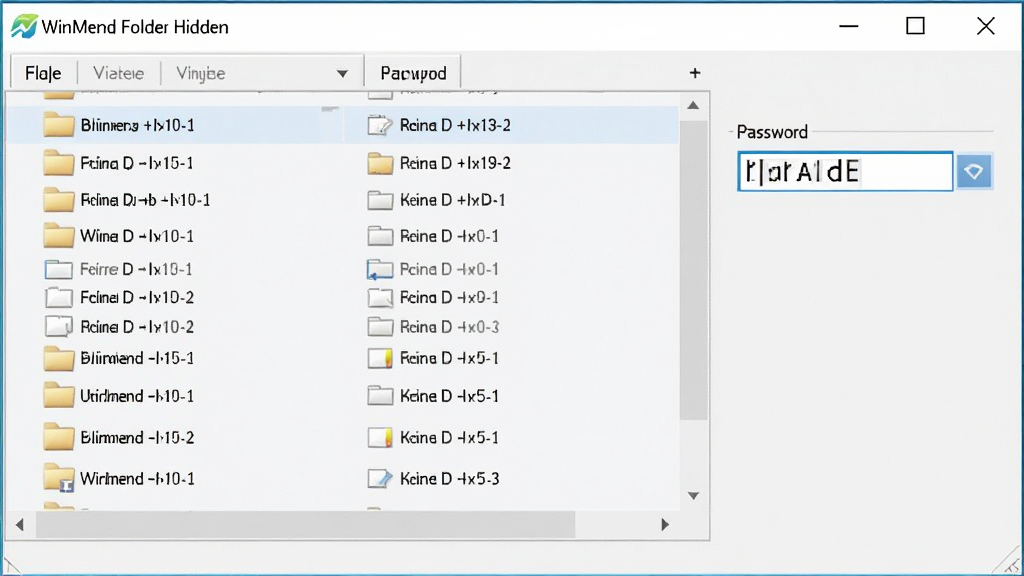Click folder icon beside Bliimend -l-15-1
This screenshot has width=1024, height=576.
(59, 359)
